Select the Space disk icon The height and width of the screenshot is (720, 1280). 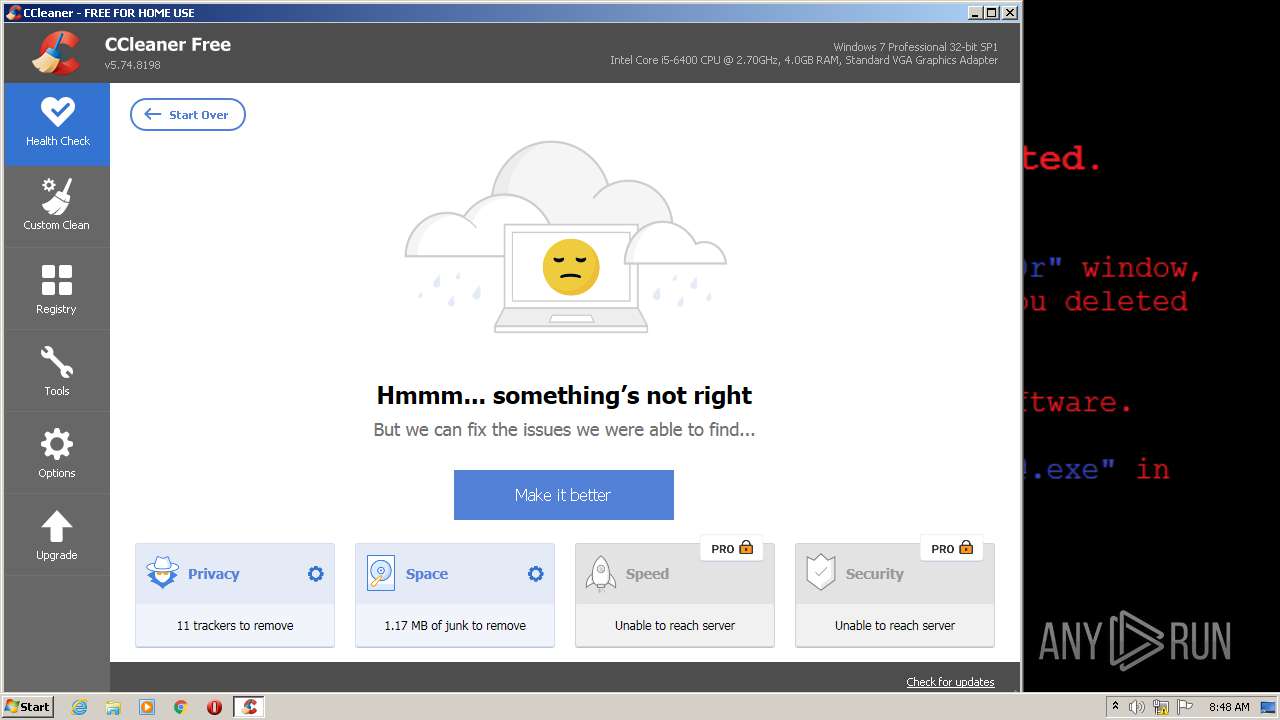tap(381, 573)
